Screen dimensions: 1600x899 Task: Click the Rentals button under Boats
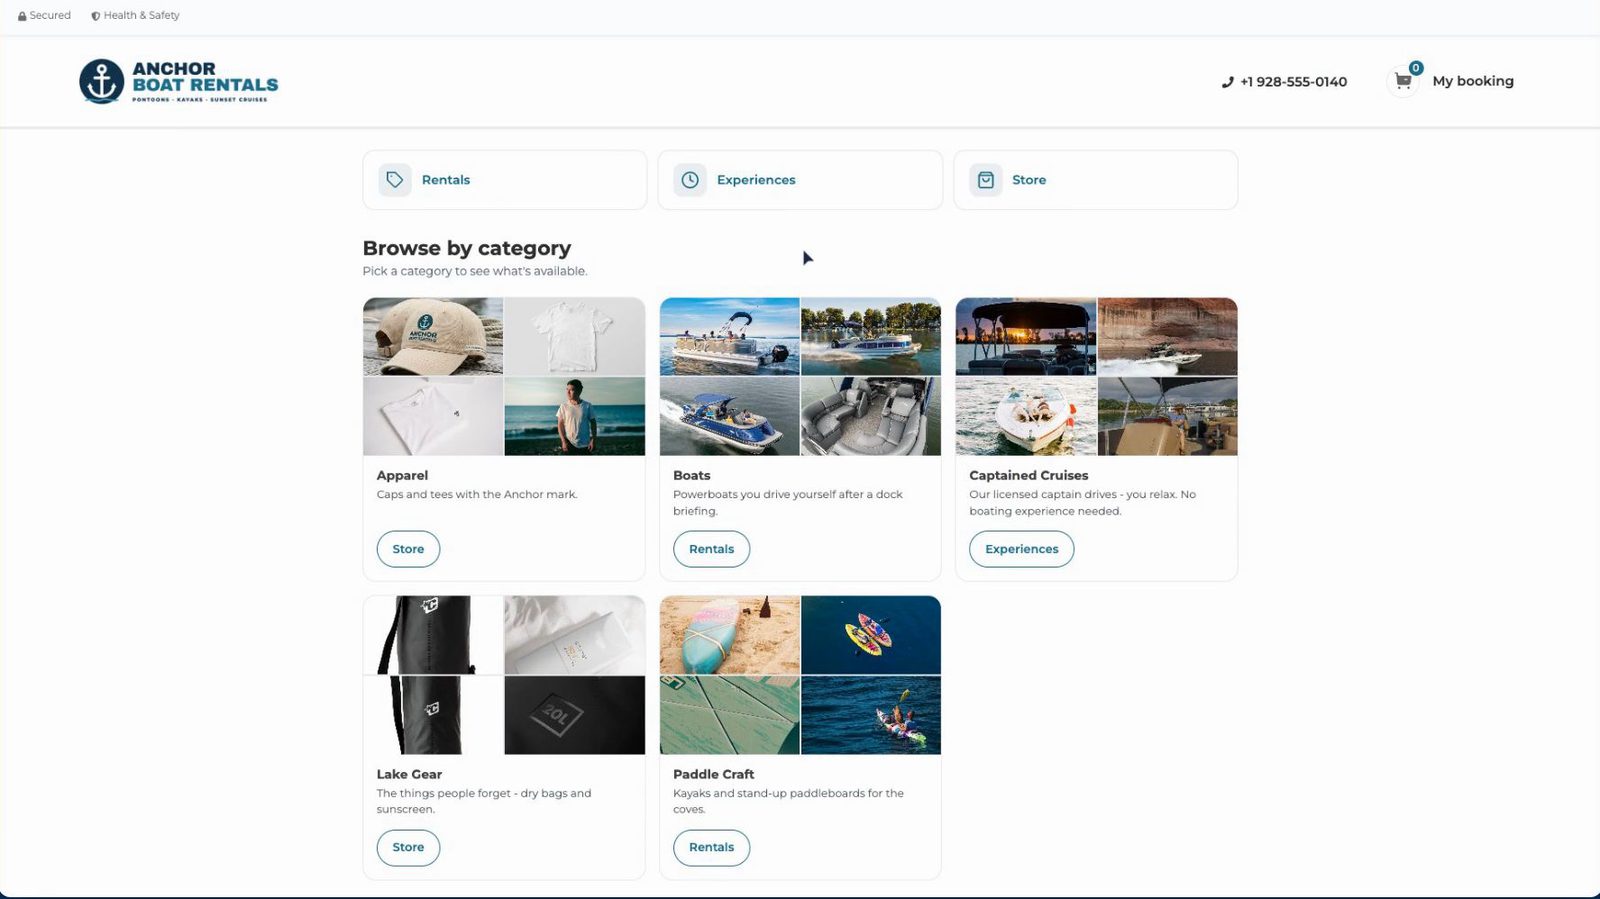coord(711,549)
